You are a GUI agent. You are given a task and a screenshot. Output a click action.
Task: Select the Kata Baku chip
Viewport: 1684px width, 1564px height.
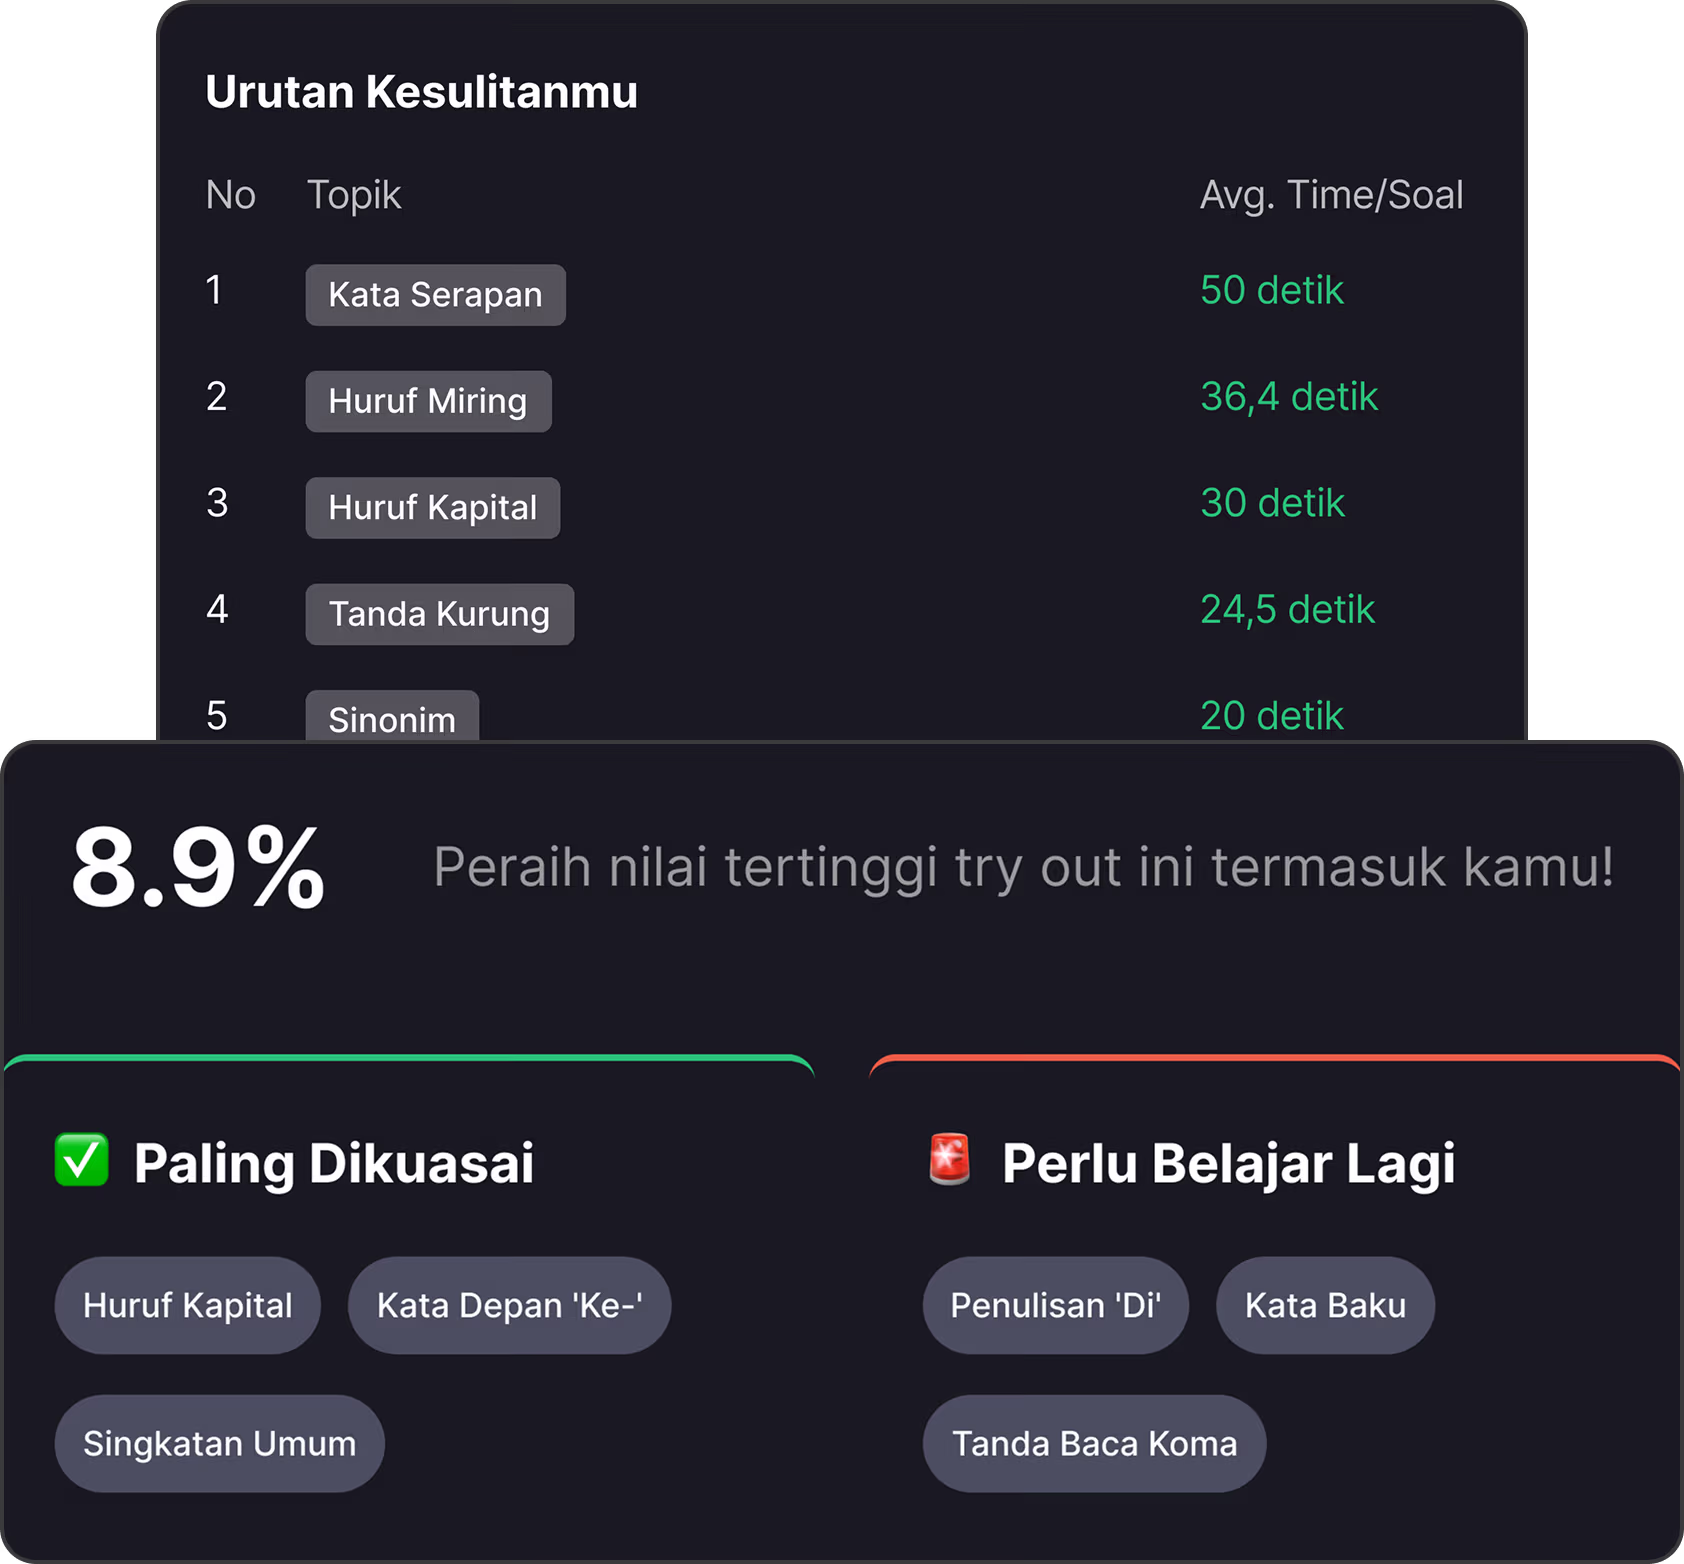(1325, 1305)
